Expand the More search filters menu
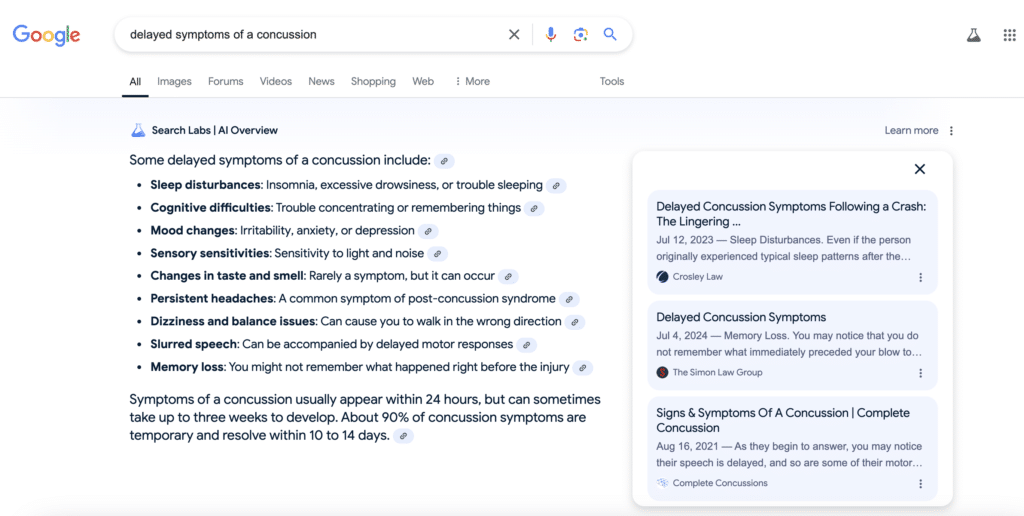This screenshot has width=1024, height=516. (x=471, y=82)
